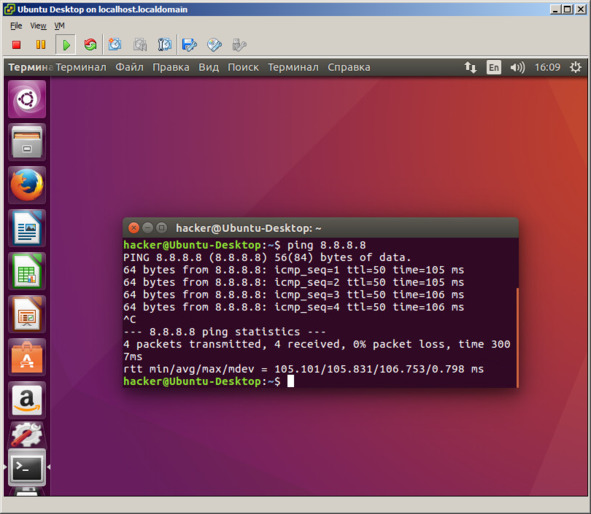This screenshot has height=514, width=591.
Task: Open the Справка menu
Action: (x=349, y=67)
